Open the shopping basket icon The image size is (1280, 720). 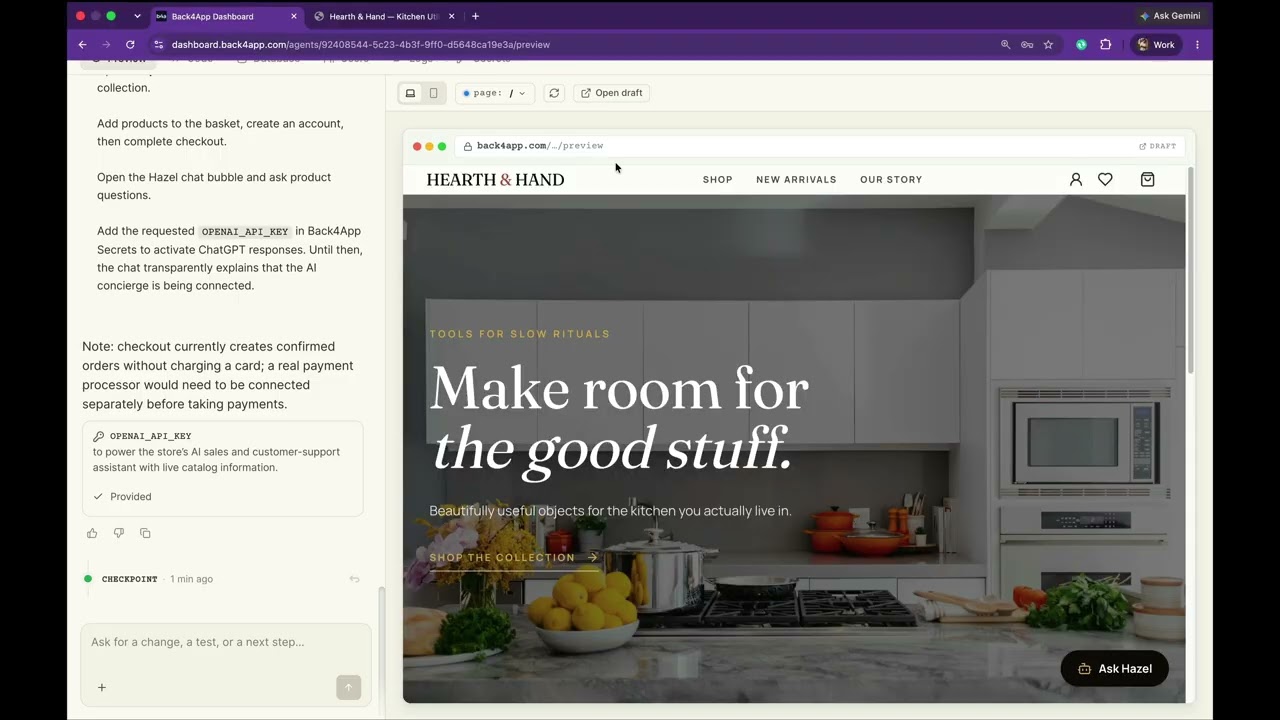(x=1147, y=179)
